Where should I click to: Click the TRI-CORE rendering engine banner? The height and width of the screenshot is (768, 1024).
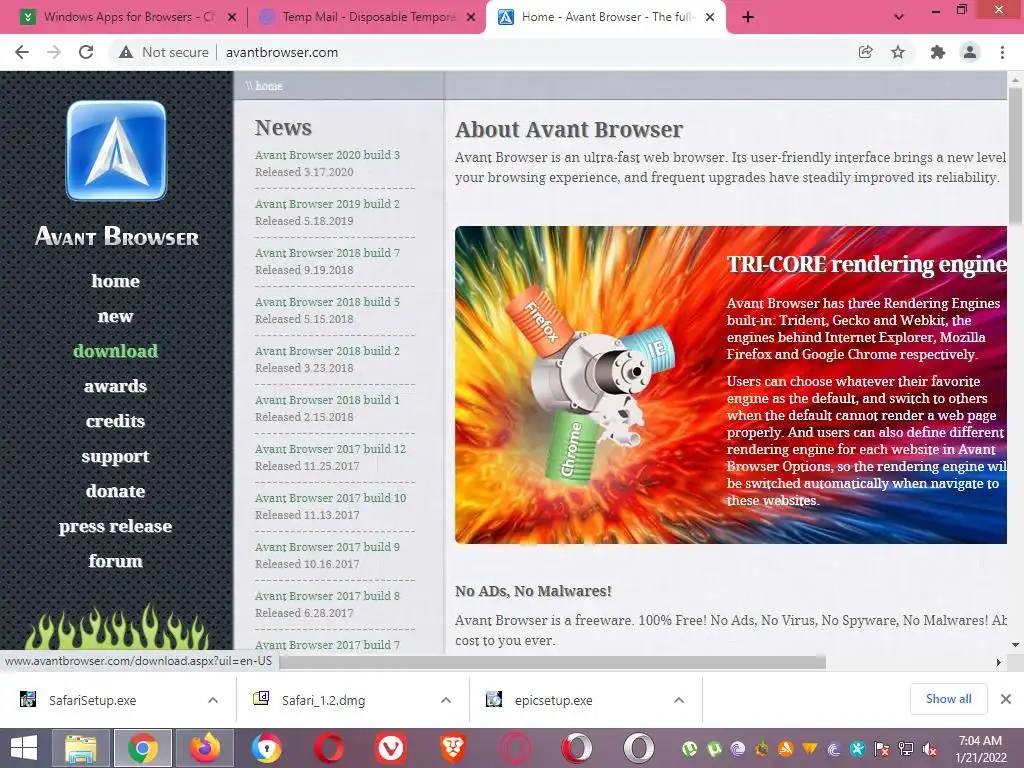tap(731, 385)
